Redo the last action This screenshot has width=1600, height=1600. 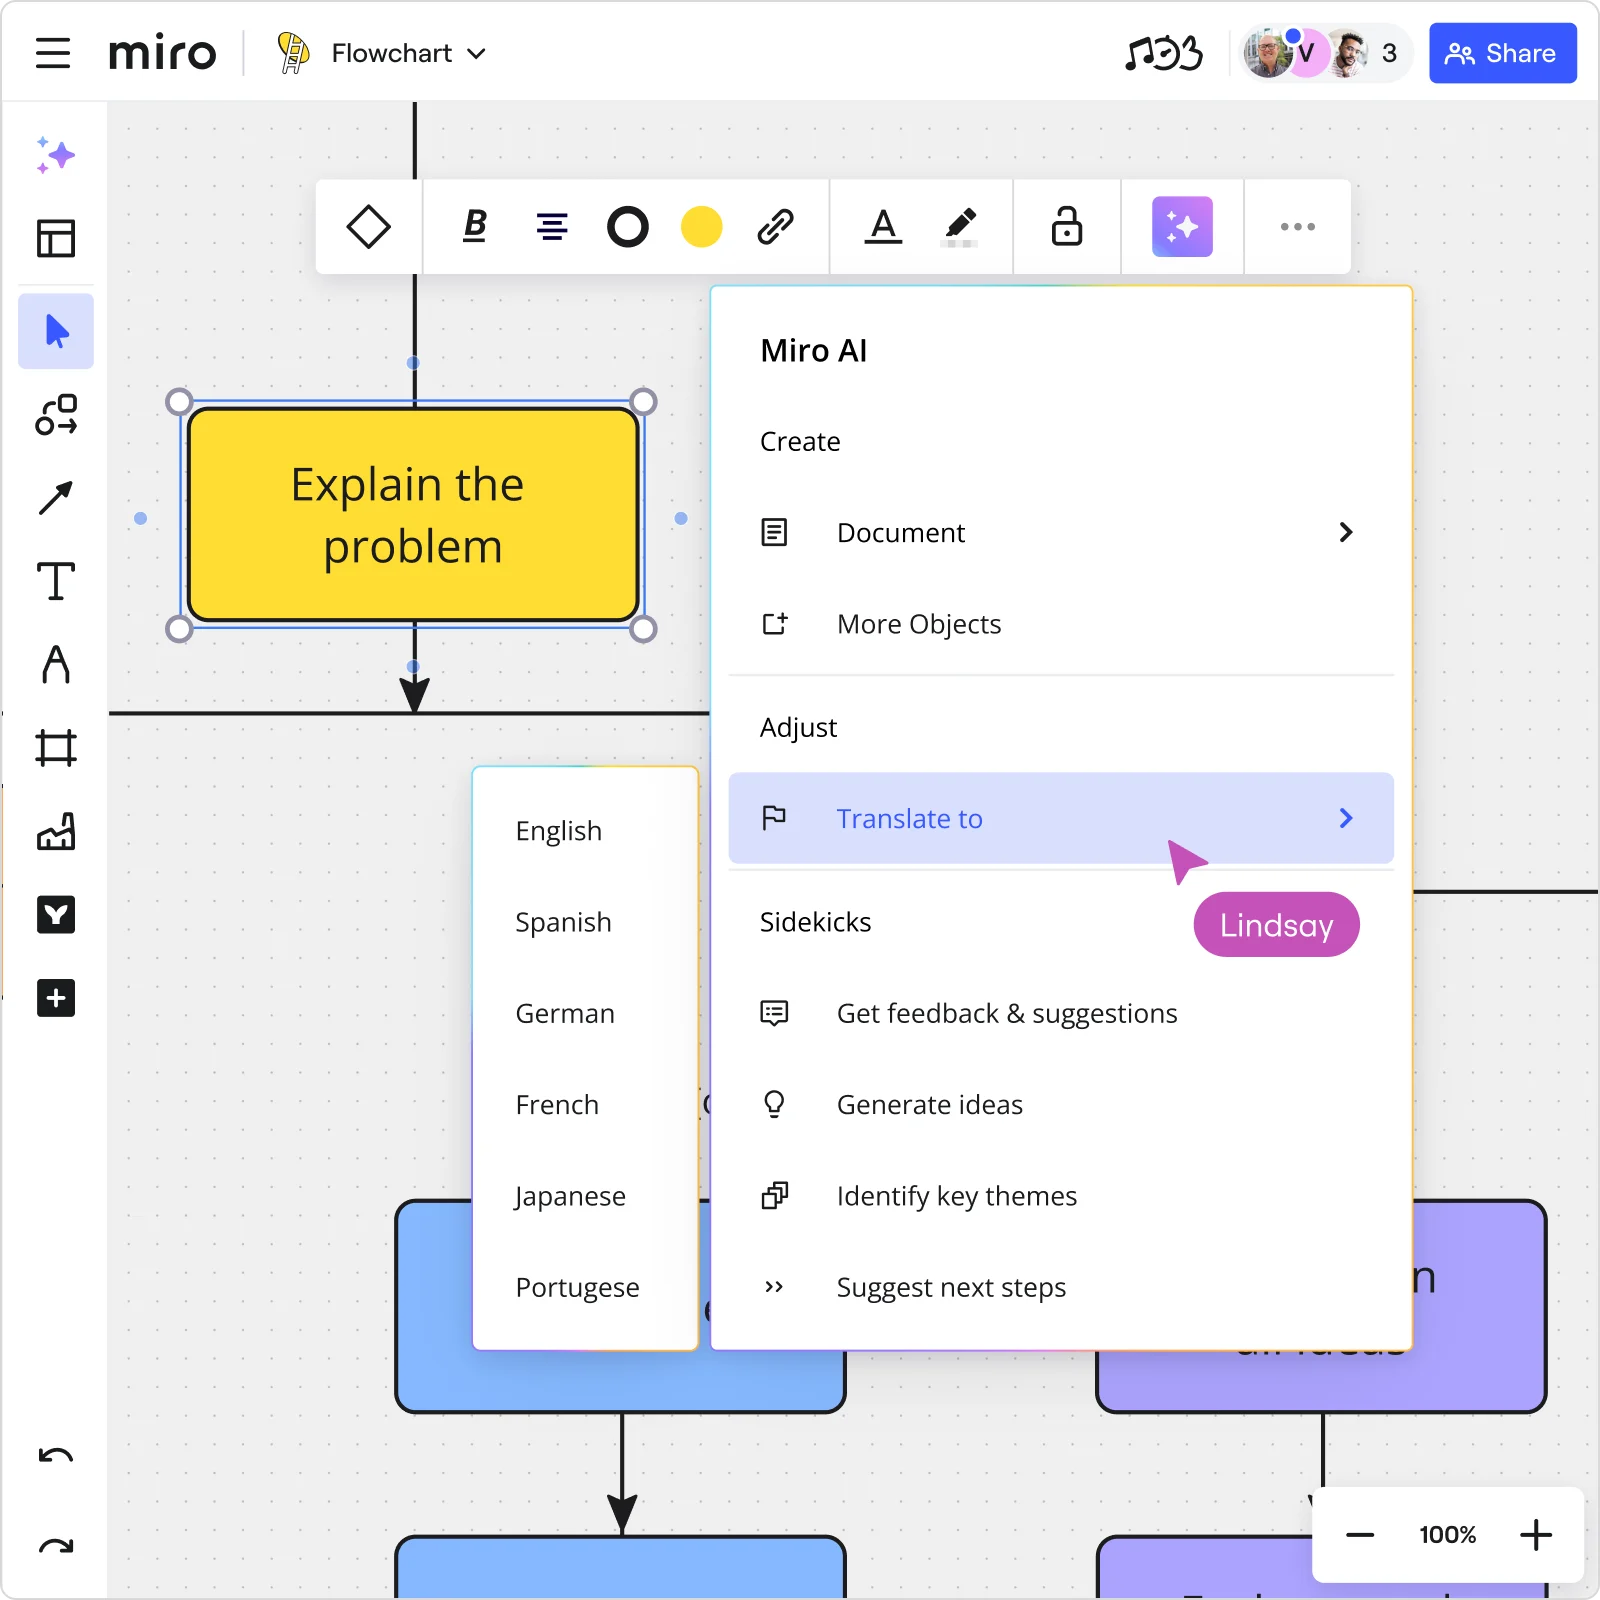56,1546
